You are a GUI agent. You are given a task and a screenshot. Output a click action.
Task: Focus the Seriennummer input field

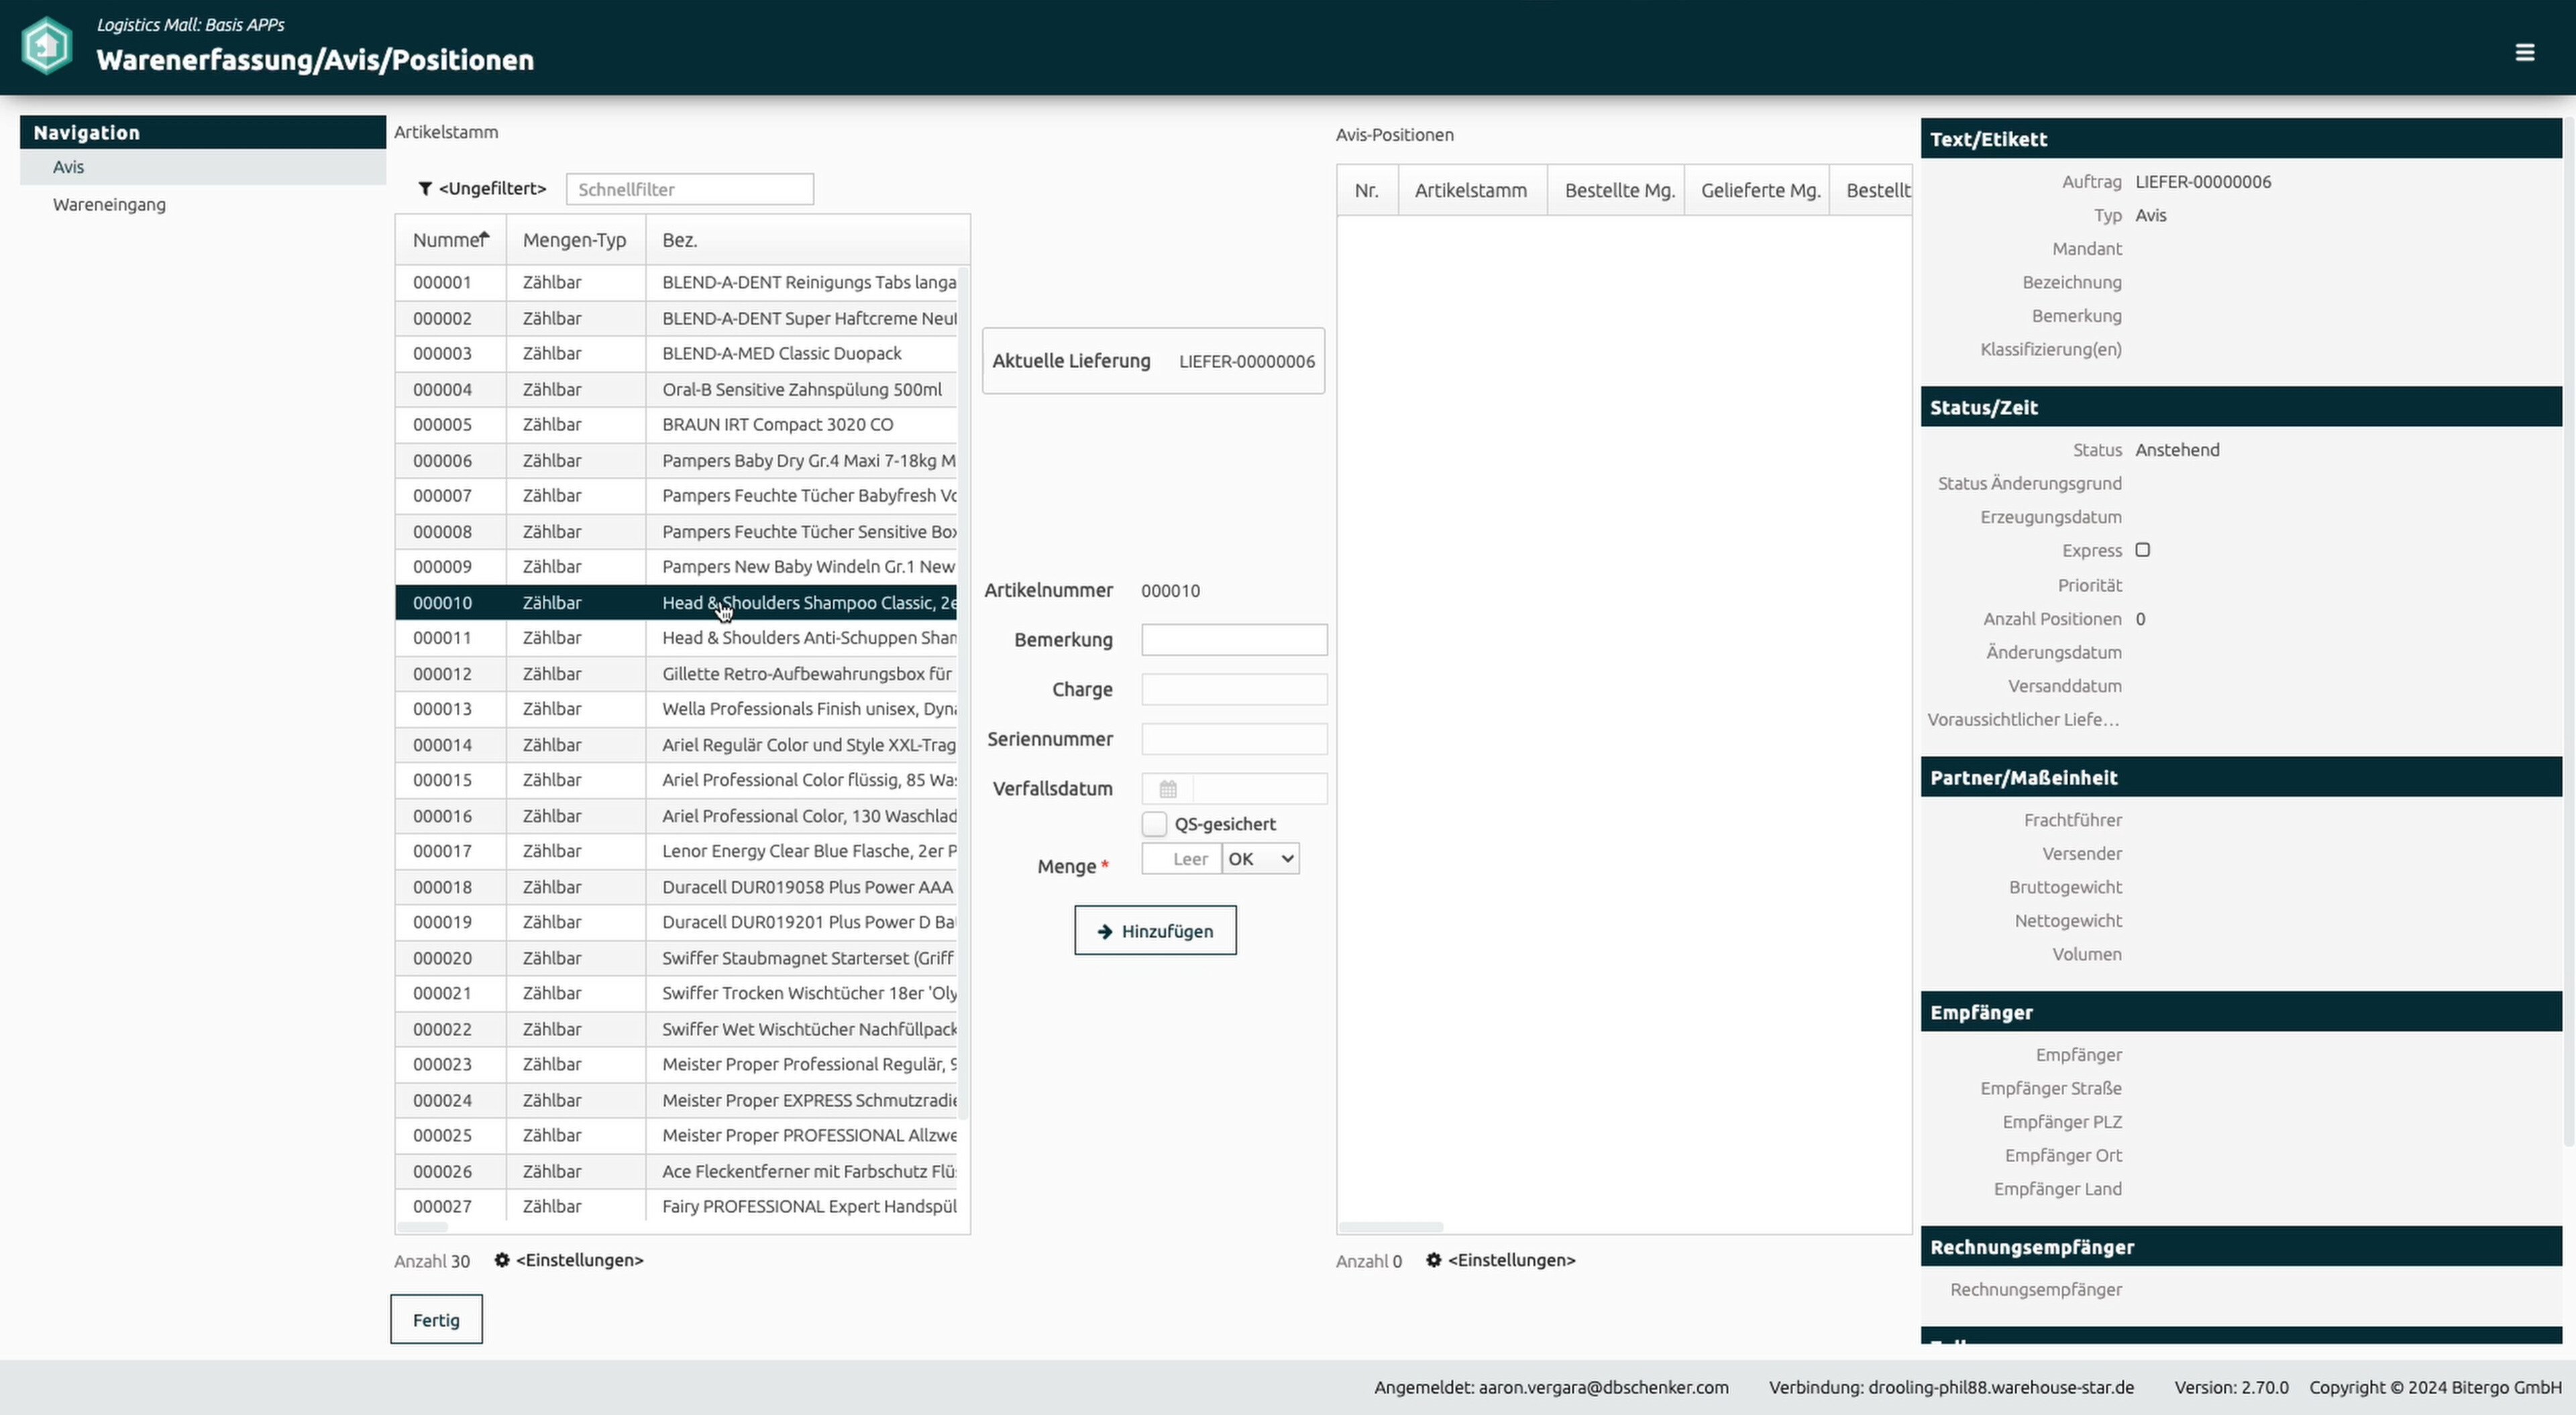coord(1234,739)
